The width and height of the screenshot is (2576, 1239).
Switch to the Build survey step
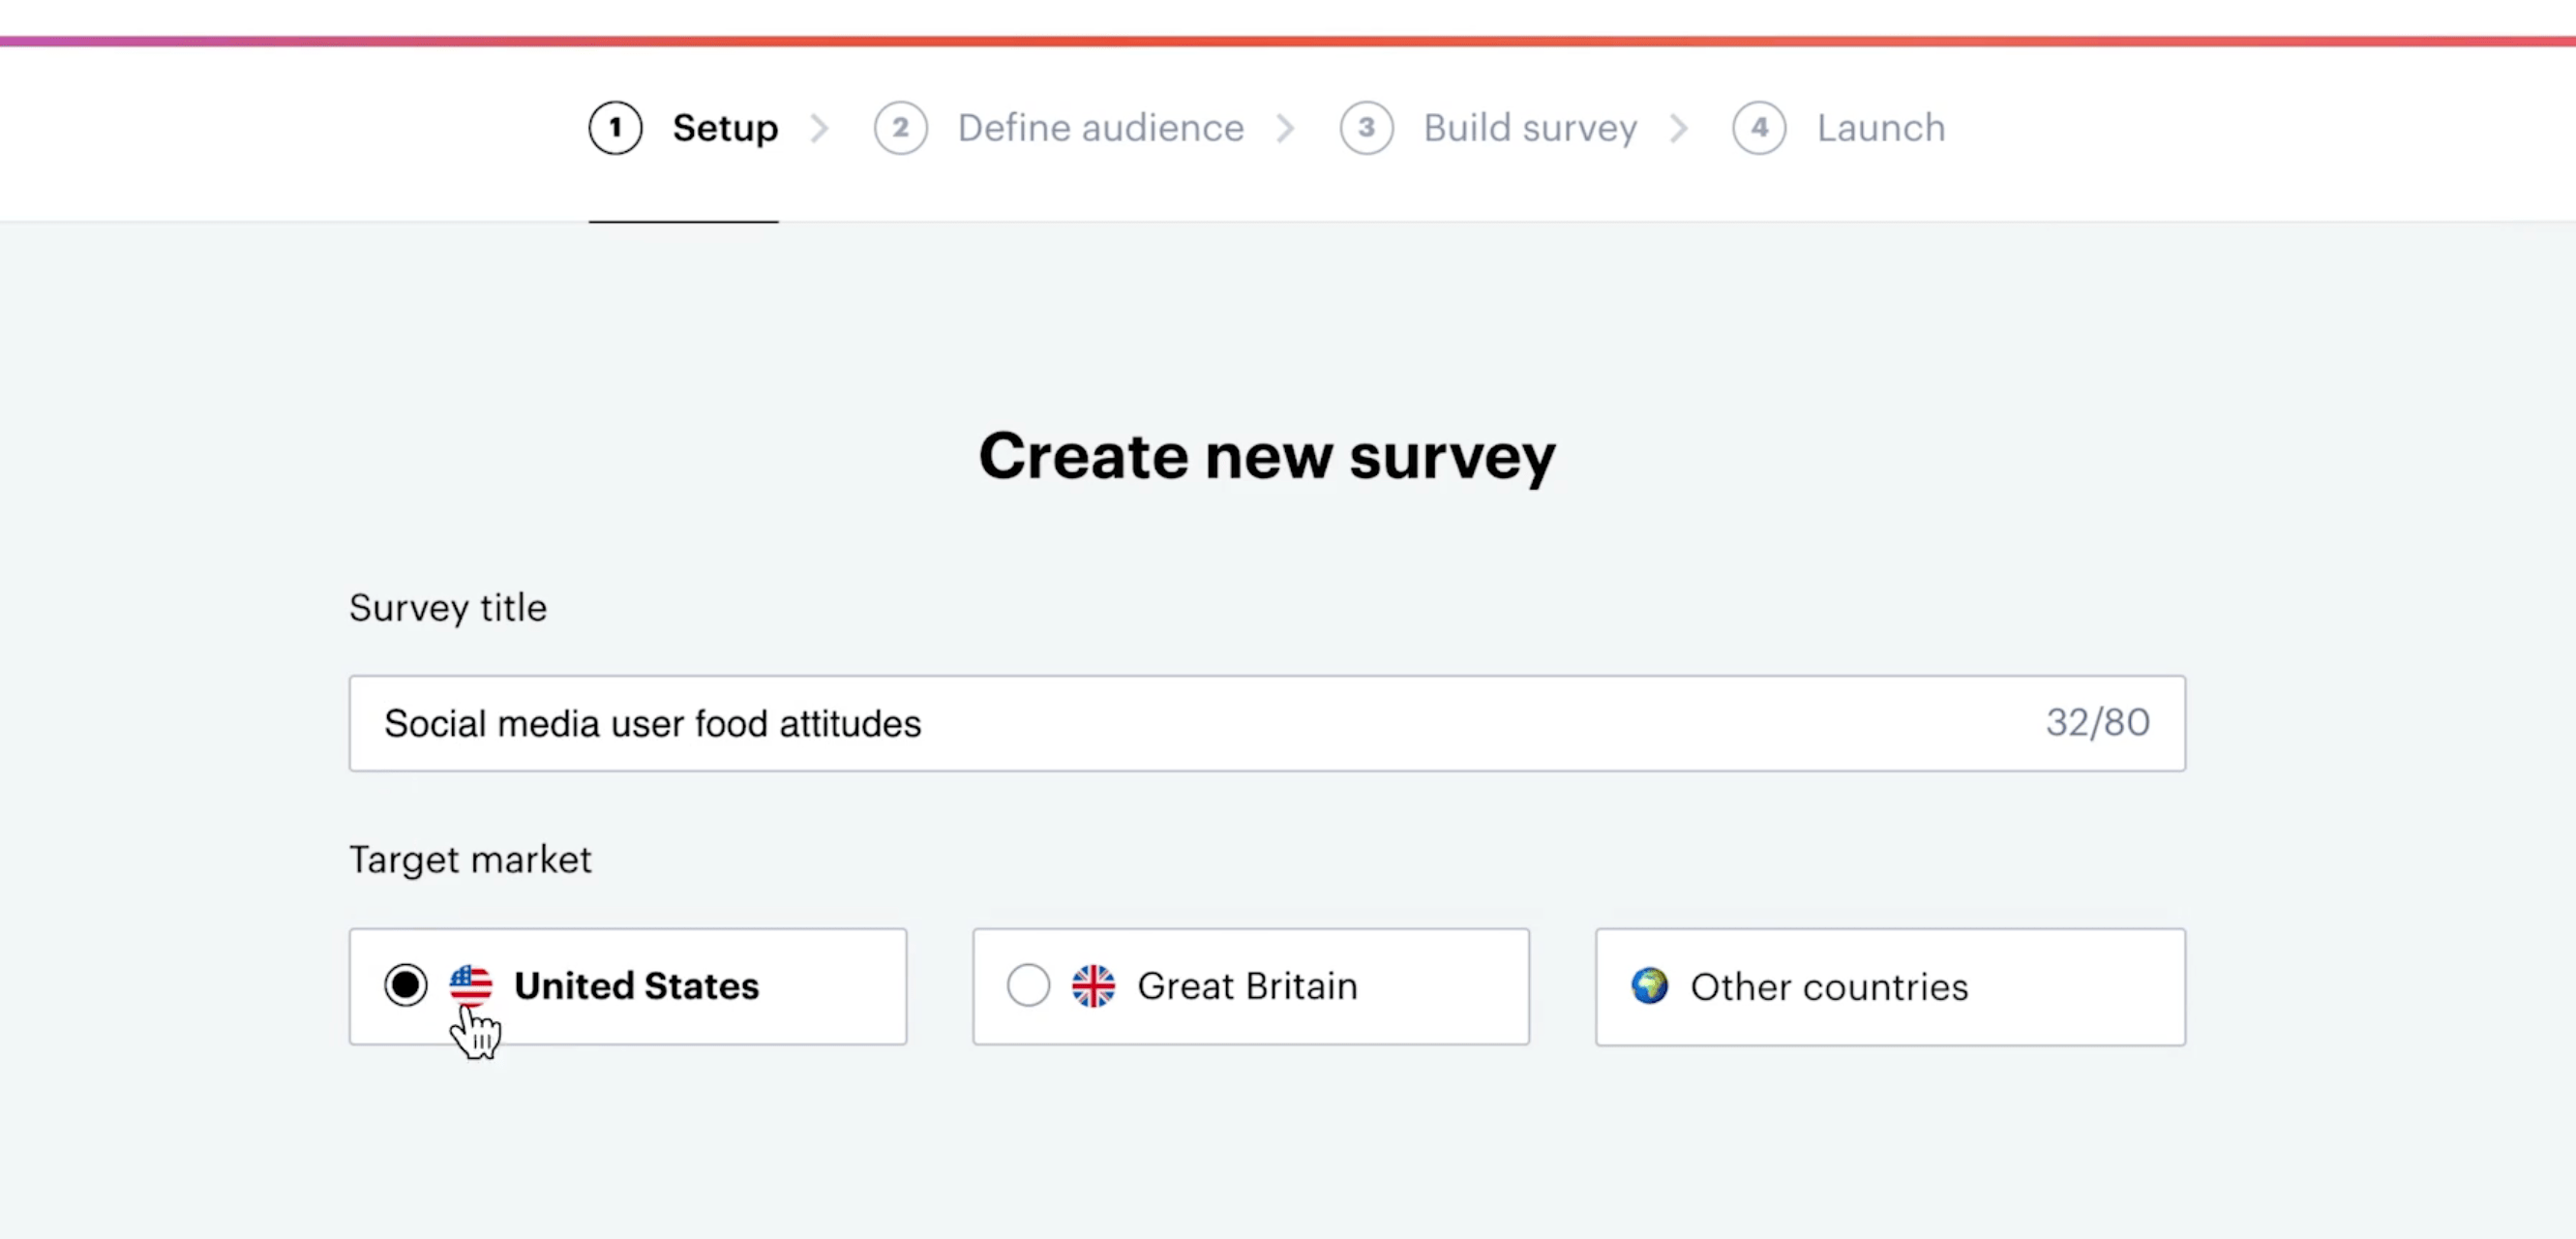[x=1530, y=127]
